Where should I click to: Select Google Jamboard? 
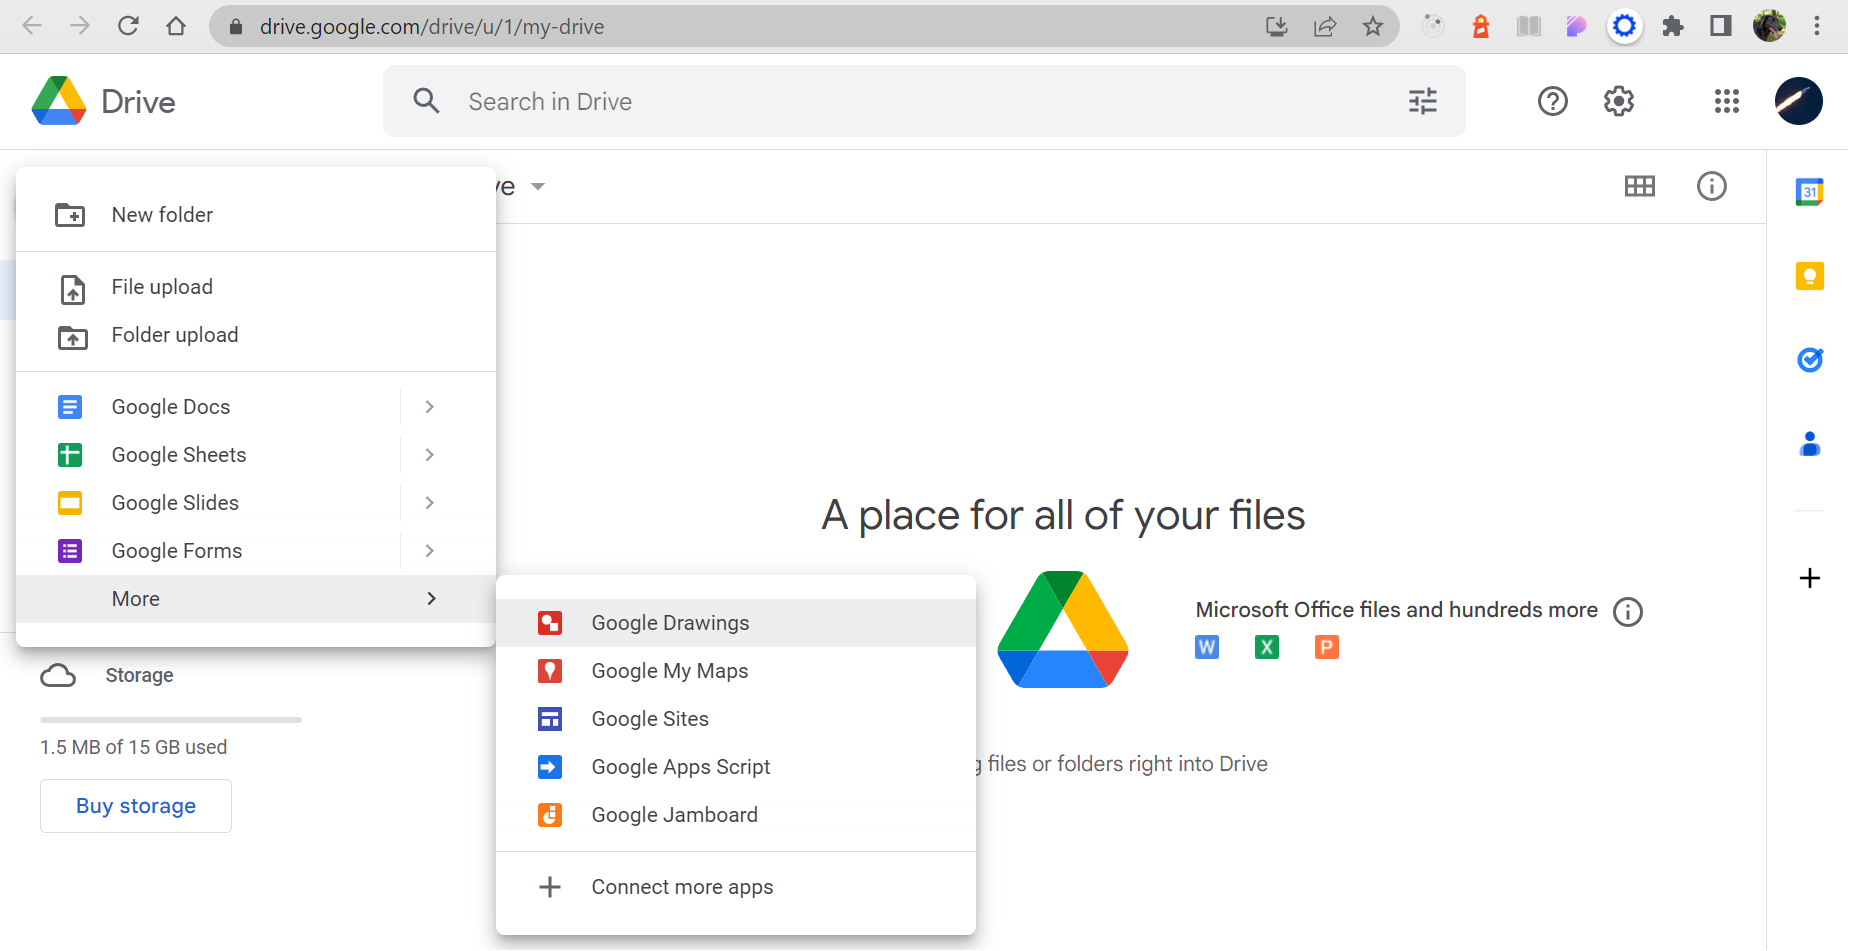click(736, 815)
